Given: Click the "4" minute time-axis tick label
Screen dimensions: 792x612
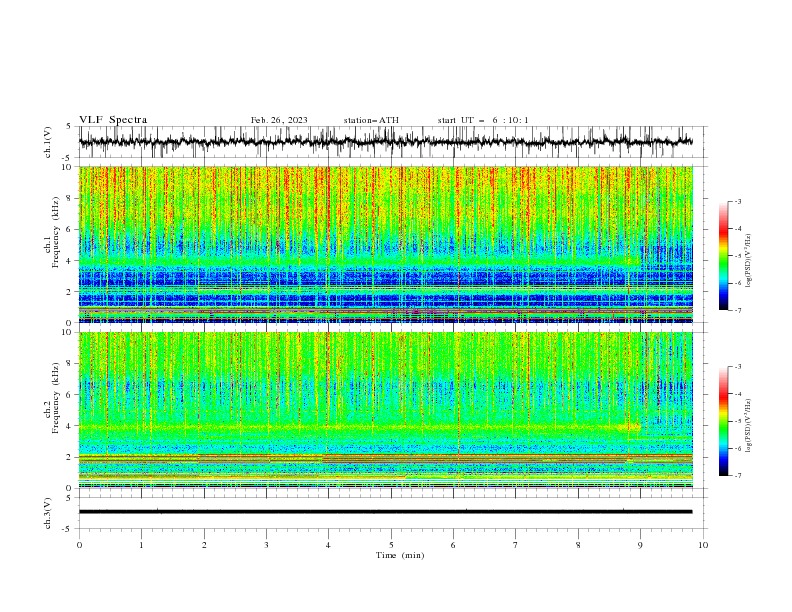Looking at the screenshot, I should point(328,545).
